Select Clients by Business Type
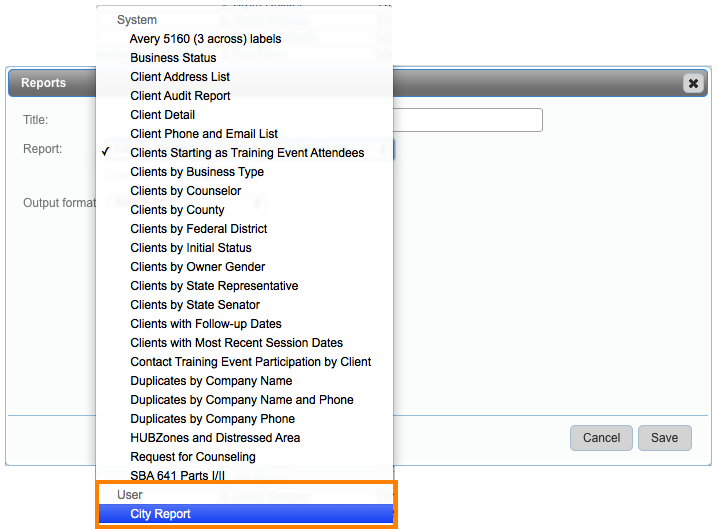The width and height of the screenshot is (718, 531). click(197, 172)
